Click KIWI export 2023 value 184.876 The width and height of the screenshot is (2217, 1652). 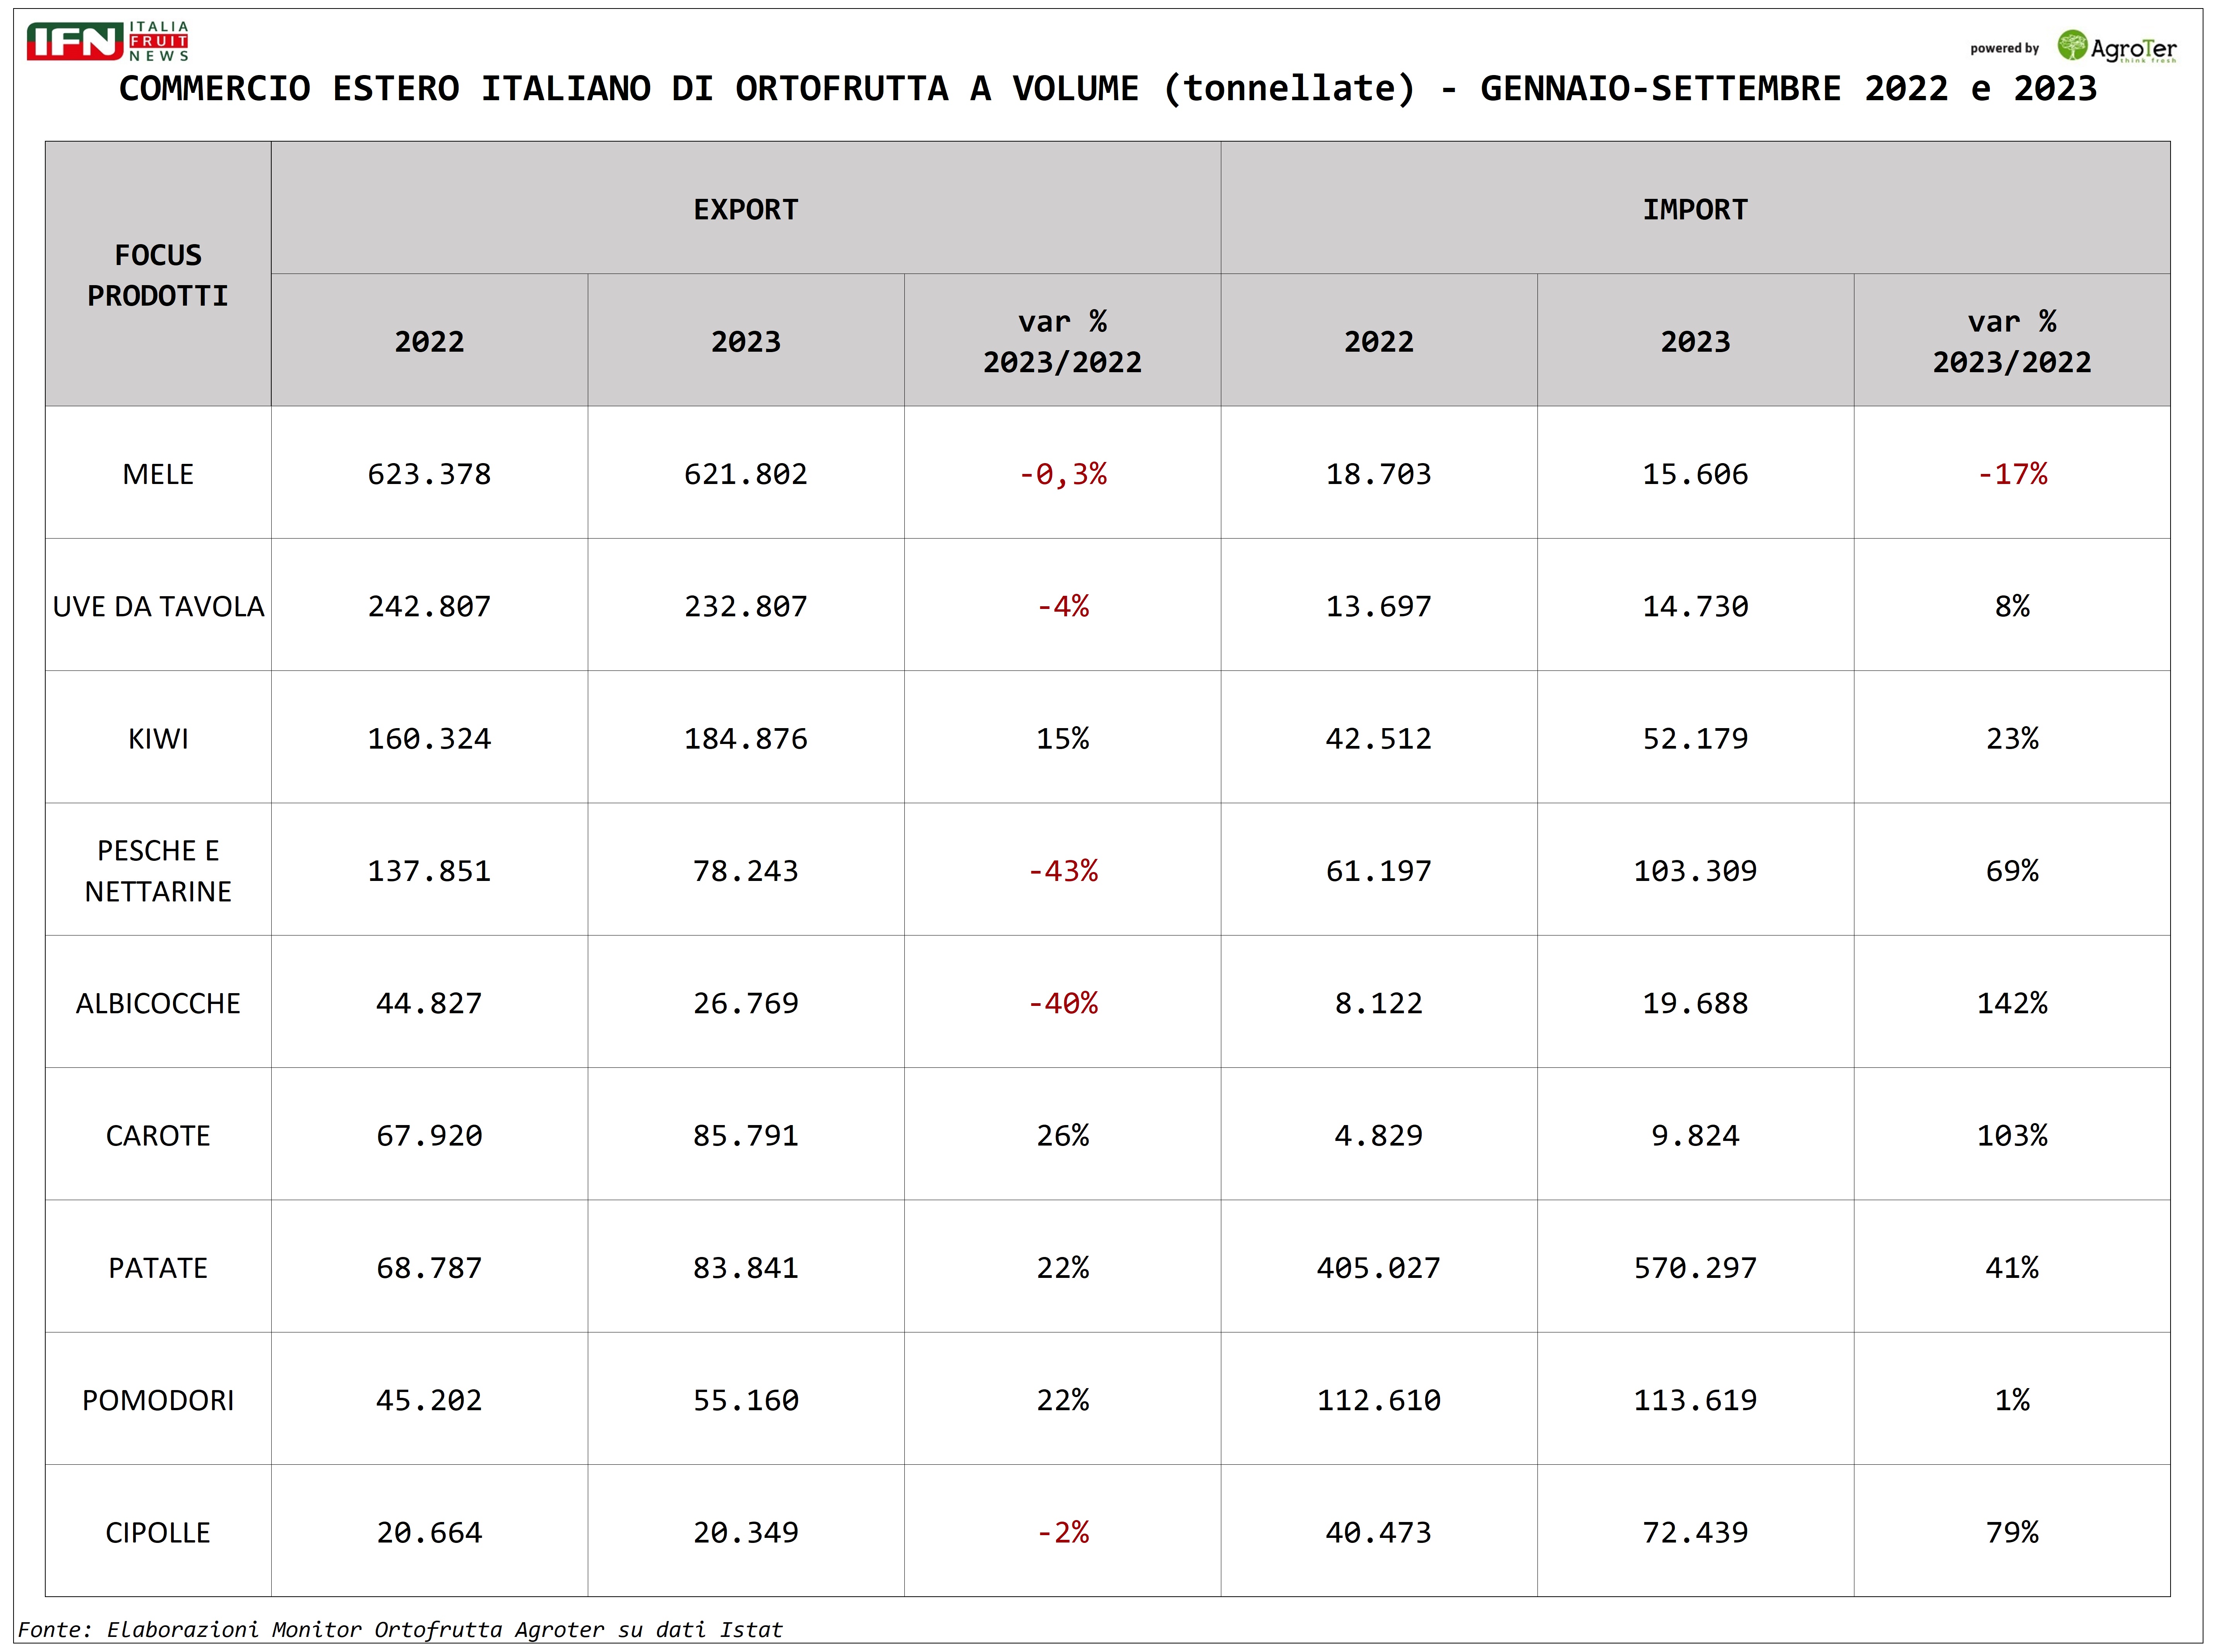[x=746, y=738]
